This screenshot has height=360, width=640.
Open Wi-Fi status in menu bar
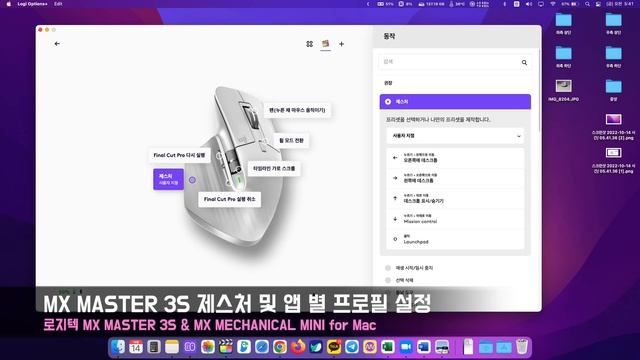tap(553, 4)
